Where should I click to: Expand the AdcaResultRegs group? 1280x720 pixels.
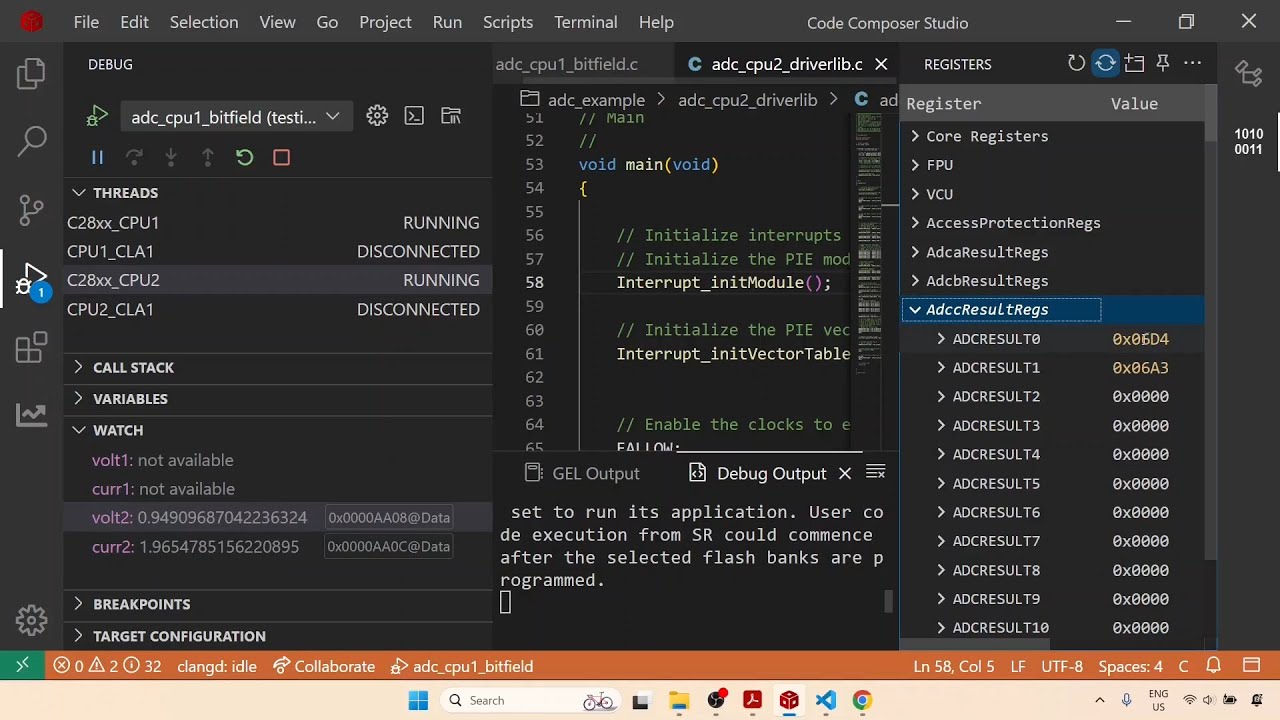coord(915,252)
